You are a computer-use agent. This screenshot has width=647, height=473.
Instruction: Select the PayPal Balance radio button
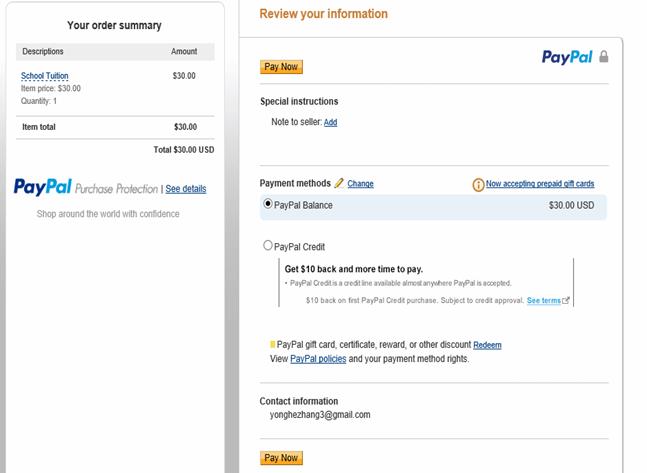(x=268, y=203)
